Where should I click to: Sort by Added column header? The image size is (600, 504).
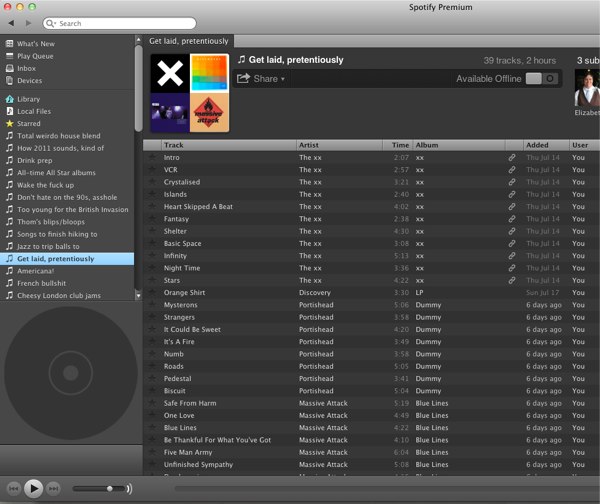[x=546, y=145]
